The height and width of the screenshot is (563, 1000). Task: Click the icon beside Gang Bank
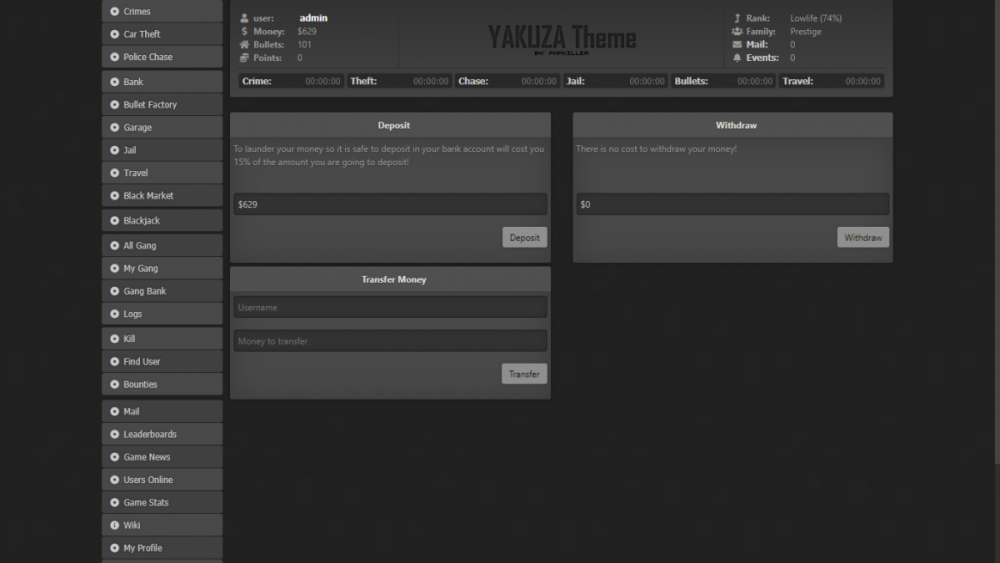pos(114,291)
